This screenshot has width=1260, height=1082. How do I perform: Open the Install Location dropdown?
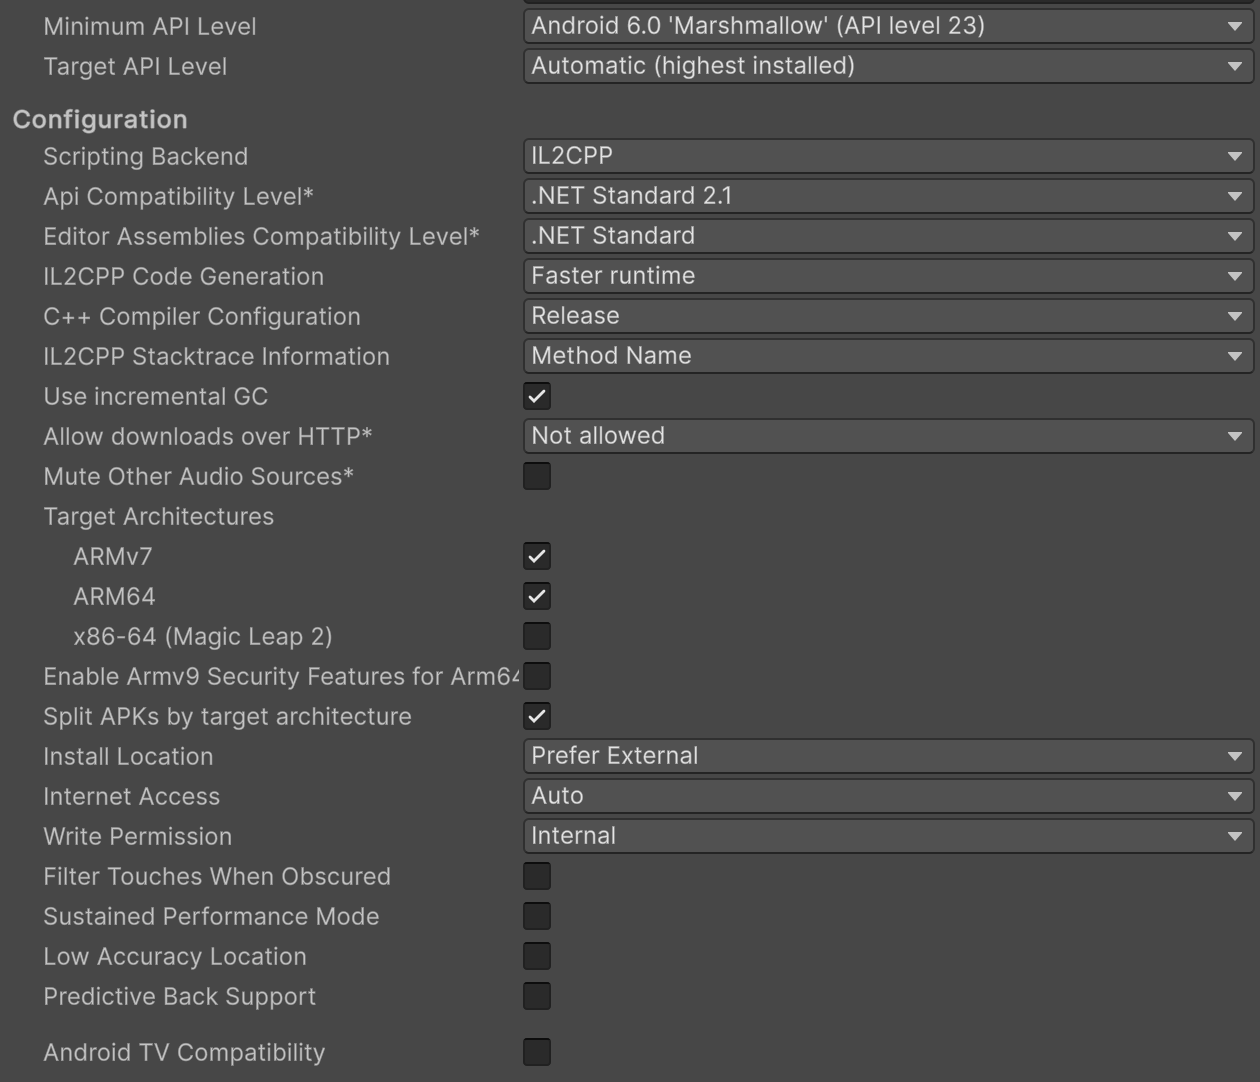click(x=887, y=756)
